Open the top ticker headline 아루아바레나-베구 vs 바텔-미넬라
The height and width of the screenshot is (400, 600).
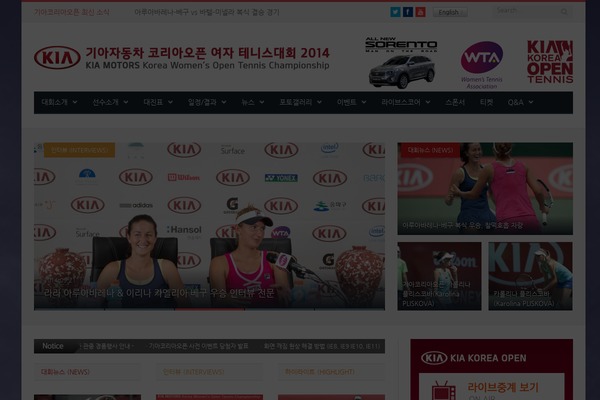coord(207,12)
